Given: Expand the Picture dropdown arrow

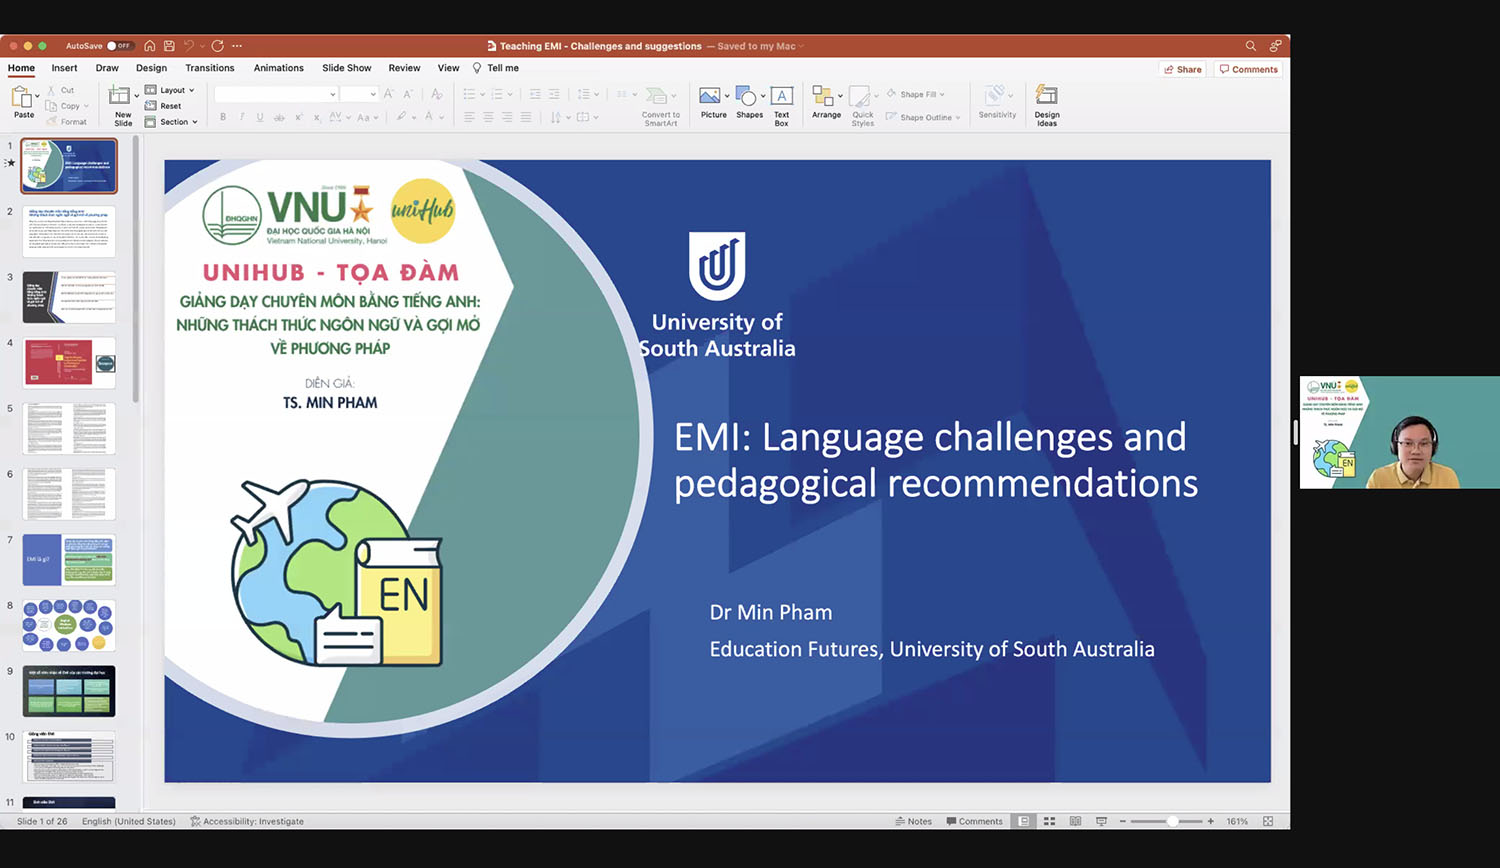Looking at the screenshot, I should (x=727, y=96).
